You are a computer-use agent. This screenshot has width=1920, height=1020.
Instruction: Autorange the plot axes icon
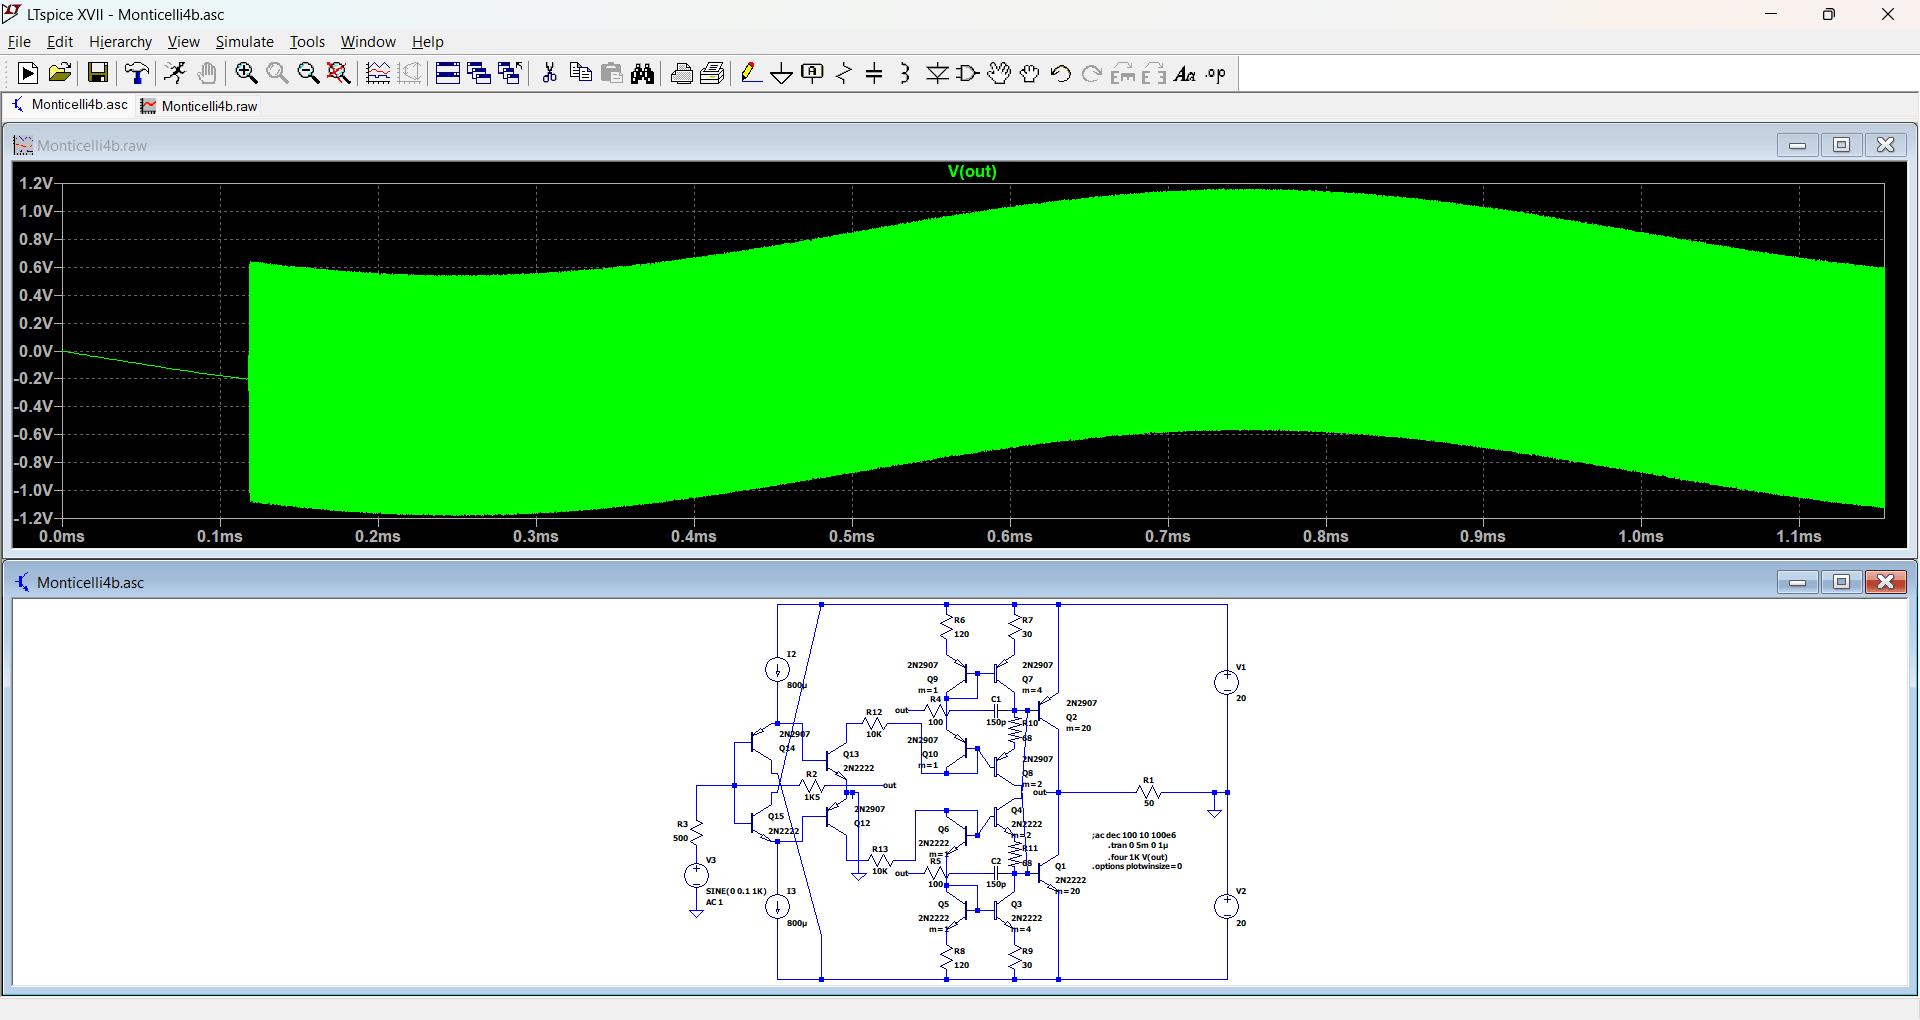coord(378,73)
